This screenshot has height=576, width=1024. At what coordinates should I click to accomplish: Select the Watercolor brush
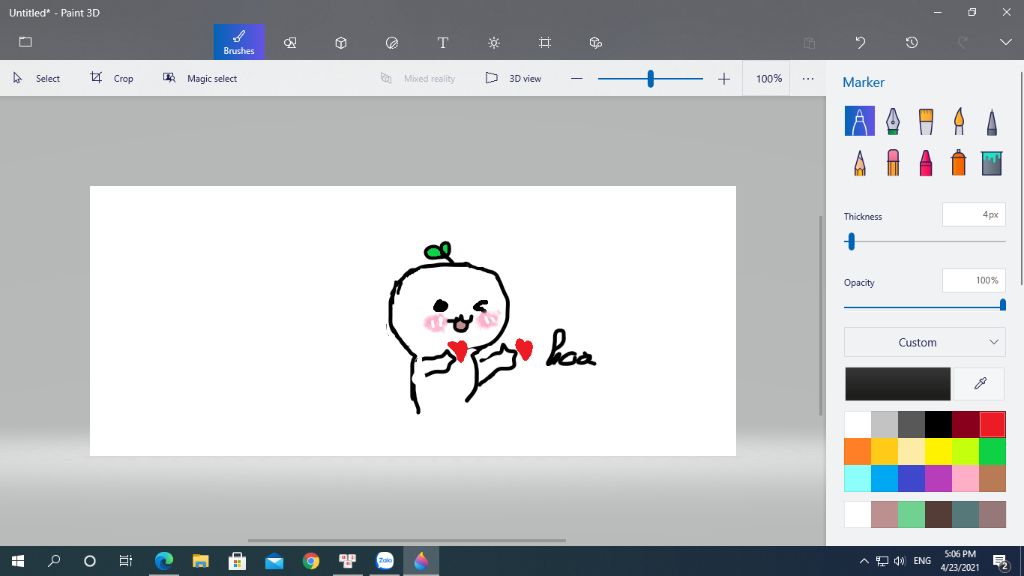point(959,121)
